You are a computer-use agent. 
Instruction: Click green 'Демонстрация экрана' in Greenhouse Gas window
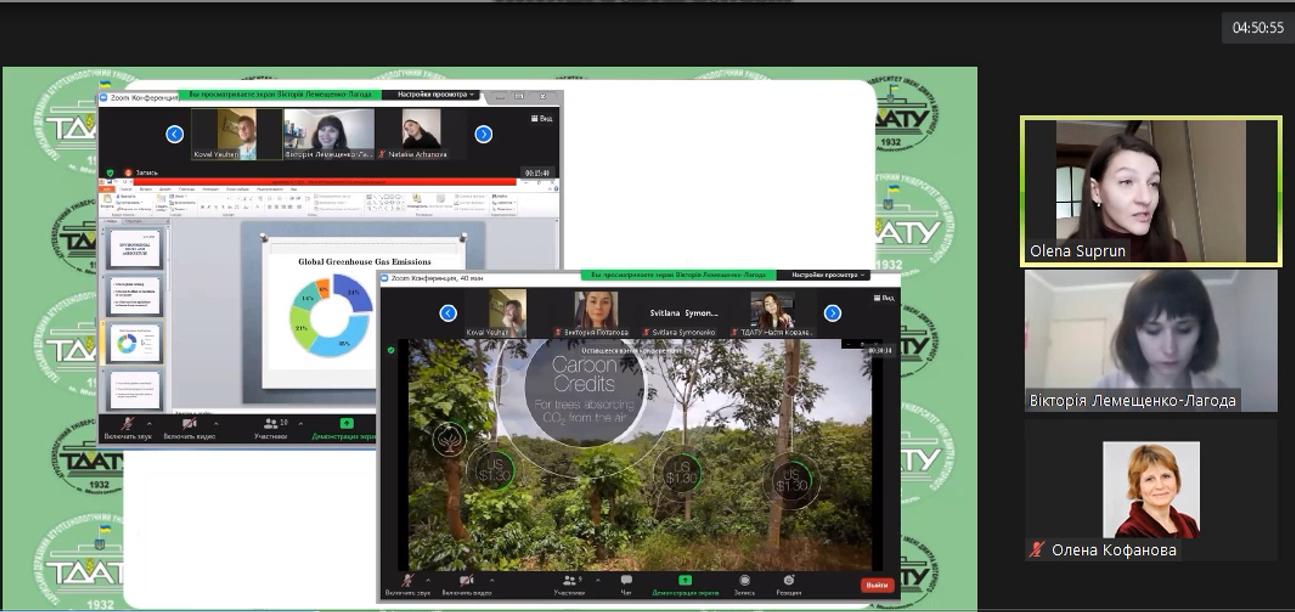coord(345,429)
